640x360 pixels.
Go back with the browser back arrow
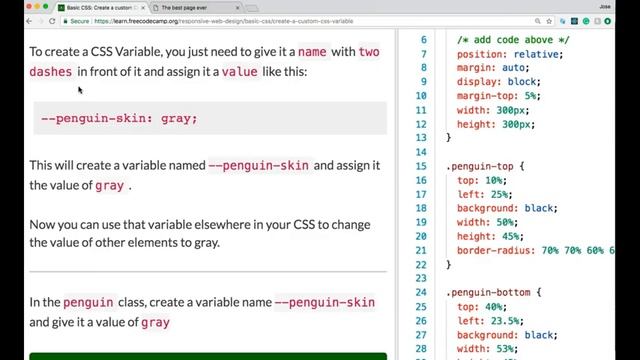(x=29, y=21)
